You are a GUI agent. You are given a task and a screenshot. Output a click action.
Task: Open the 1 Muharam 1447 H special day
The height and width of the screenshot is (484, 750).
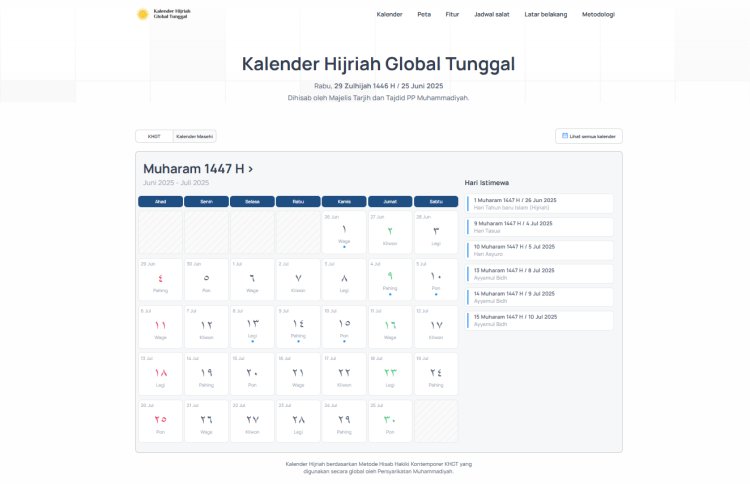(x=540, y=204)
